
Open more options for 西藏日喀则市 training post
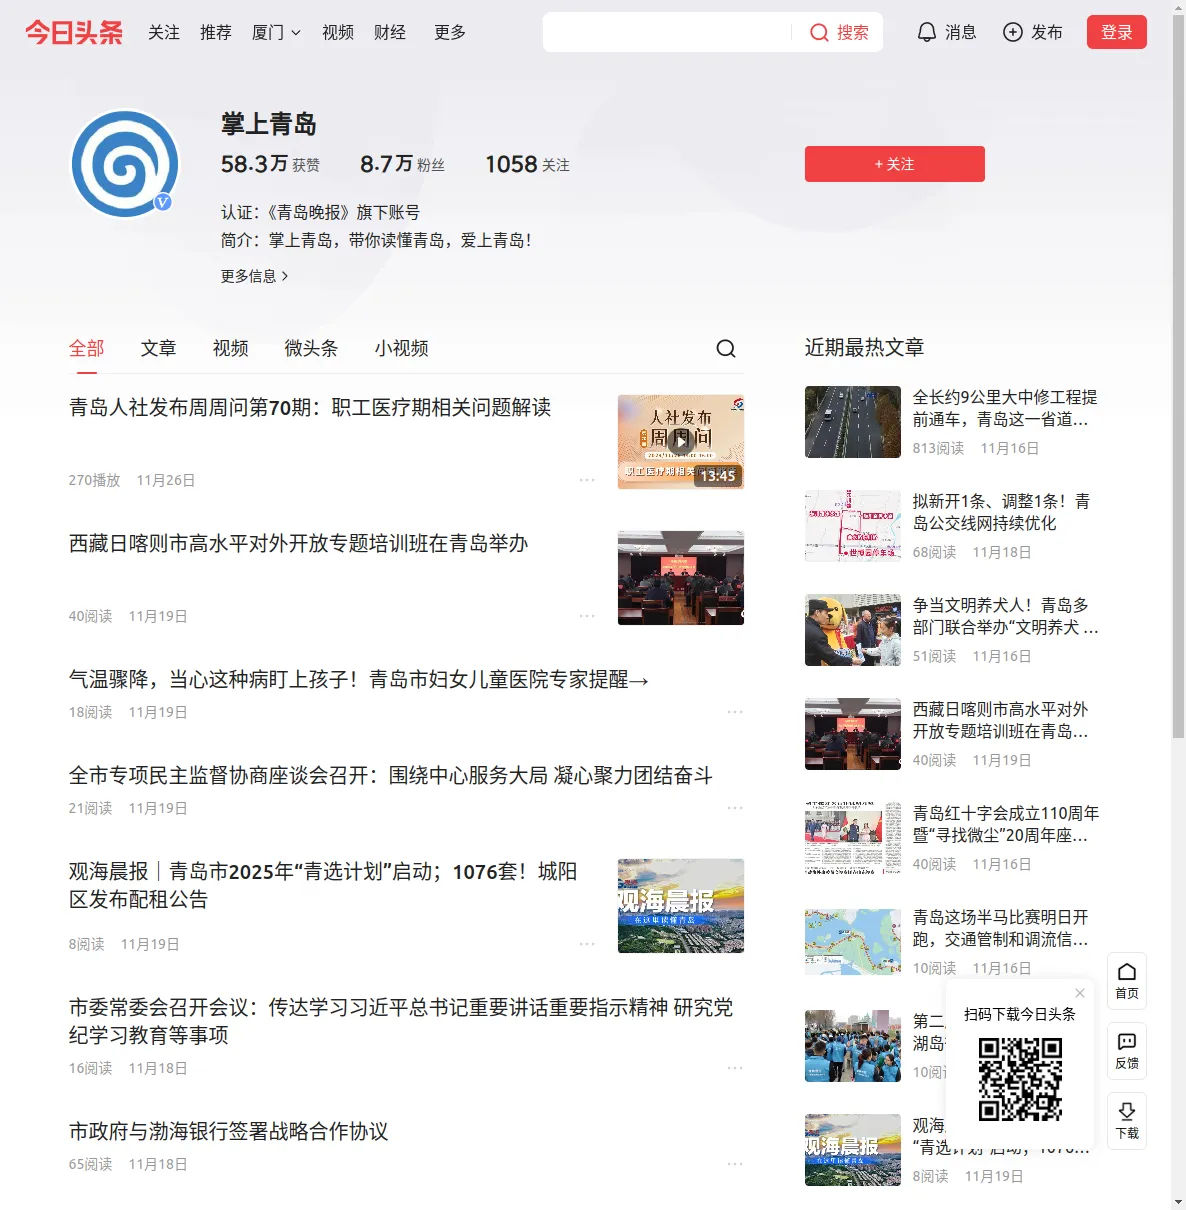587,616
